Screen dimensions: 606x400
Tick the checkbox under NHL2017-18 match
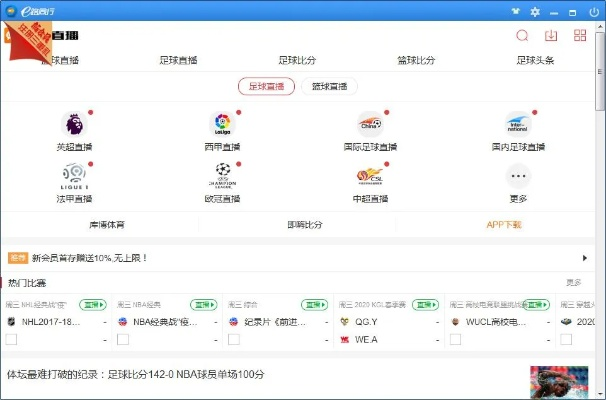pos(12,340)
